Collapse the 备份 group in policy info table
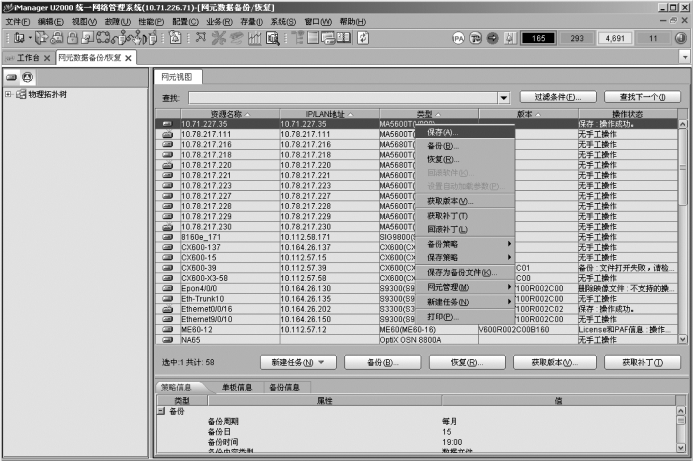Image resolution: width=693 pixels, height=461 pixels. tap(161, 411)
